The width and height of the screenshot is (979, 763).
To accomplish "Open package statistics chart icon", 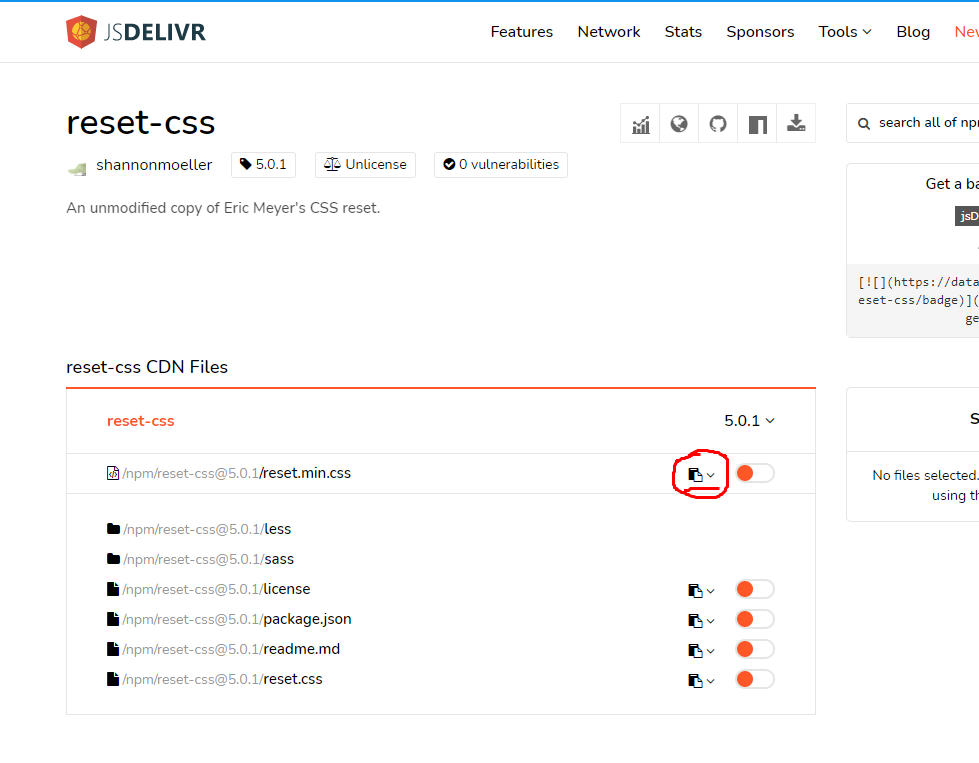I will tap(640, 124).
